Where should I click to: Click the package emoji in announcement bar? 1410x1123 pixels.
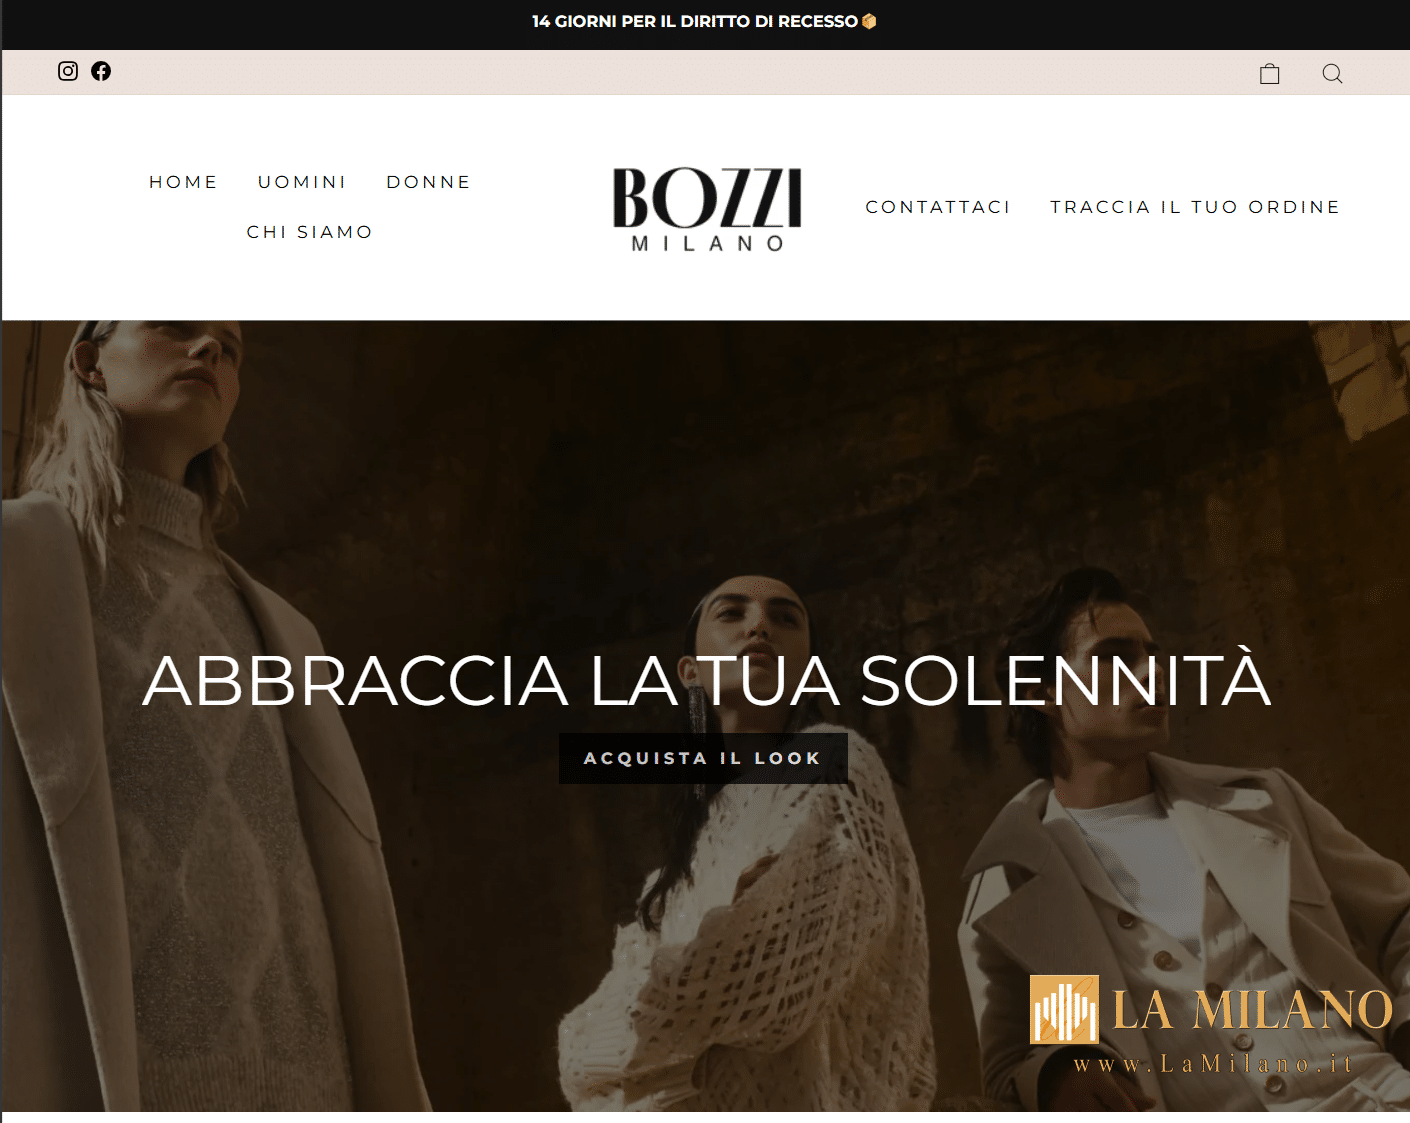tap(869, 21)
